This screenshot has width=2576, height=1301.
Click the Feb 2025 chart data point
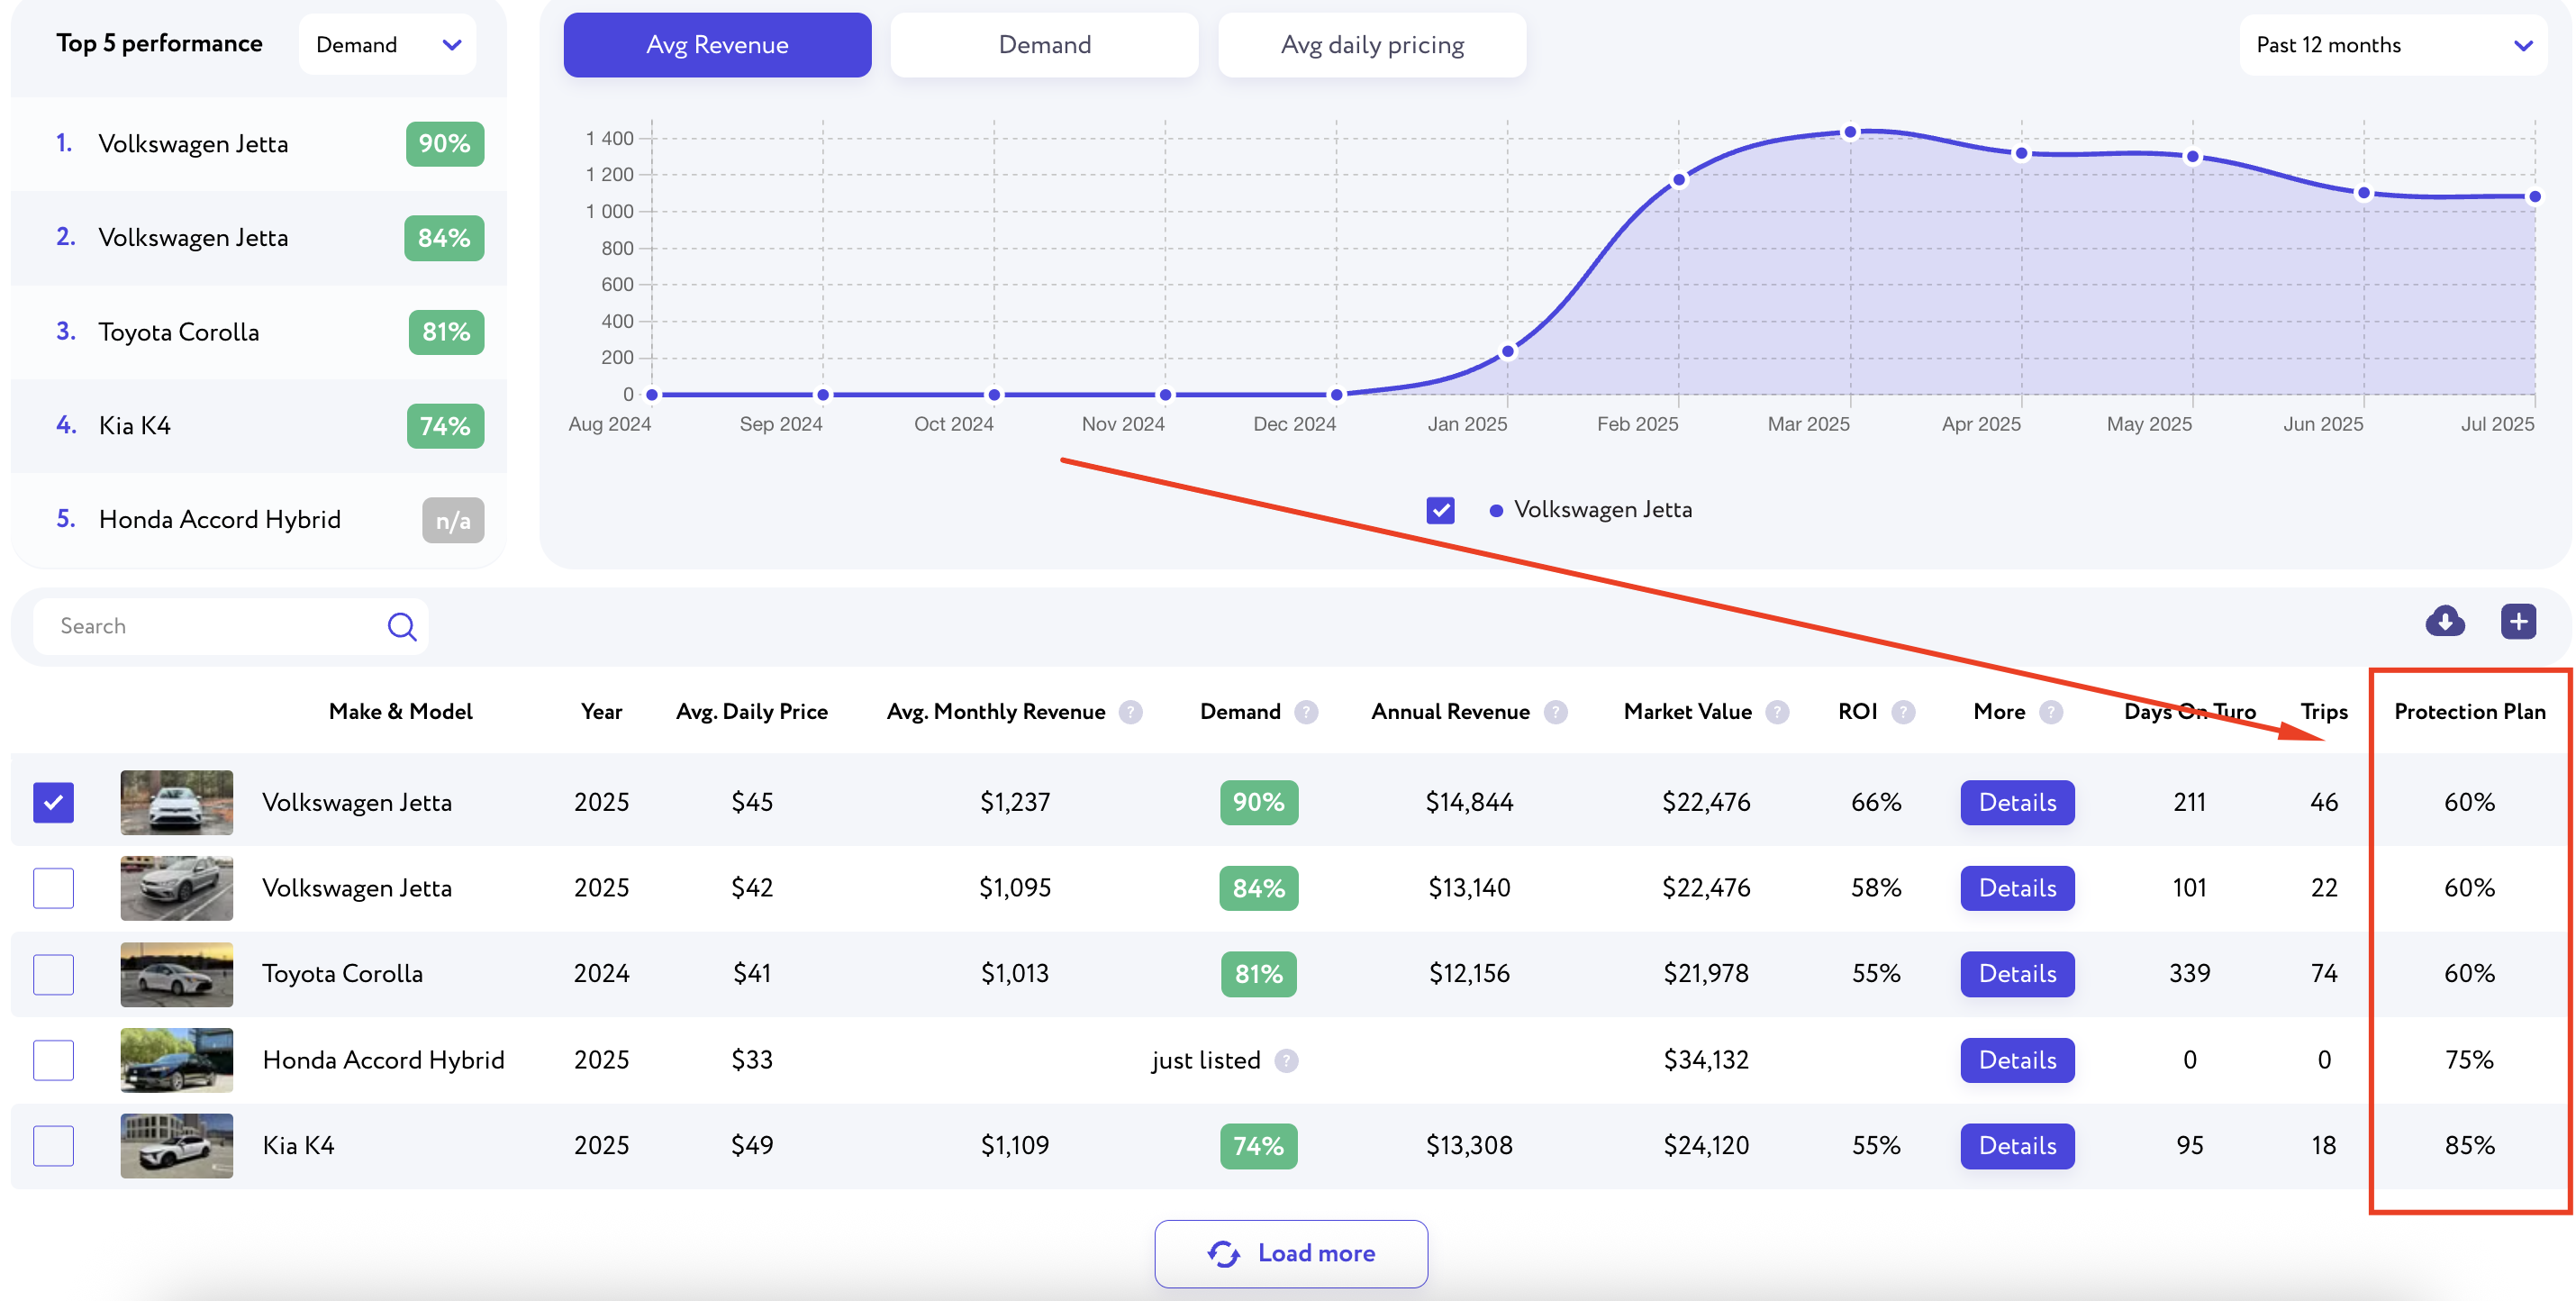click(1679, 181)
